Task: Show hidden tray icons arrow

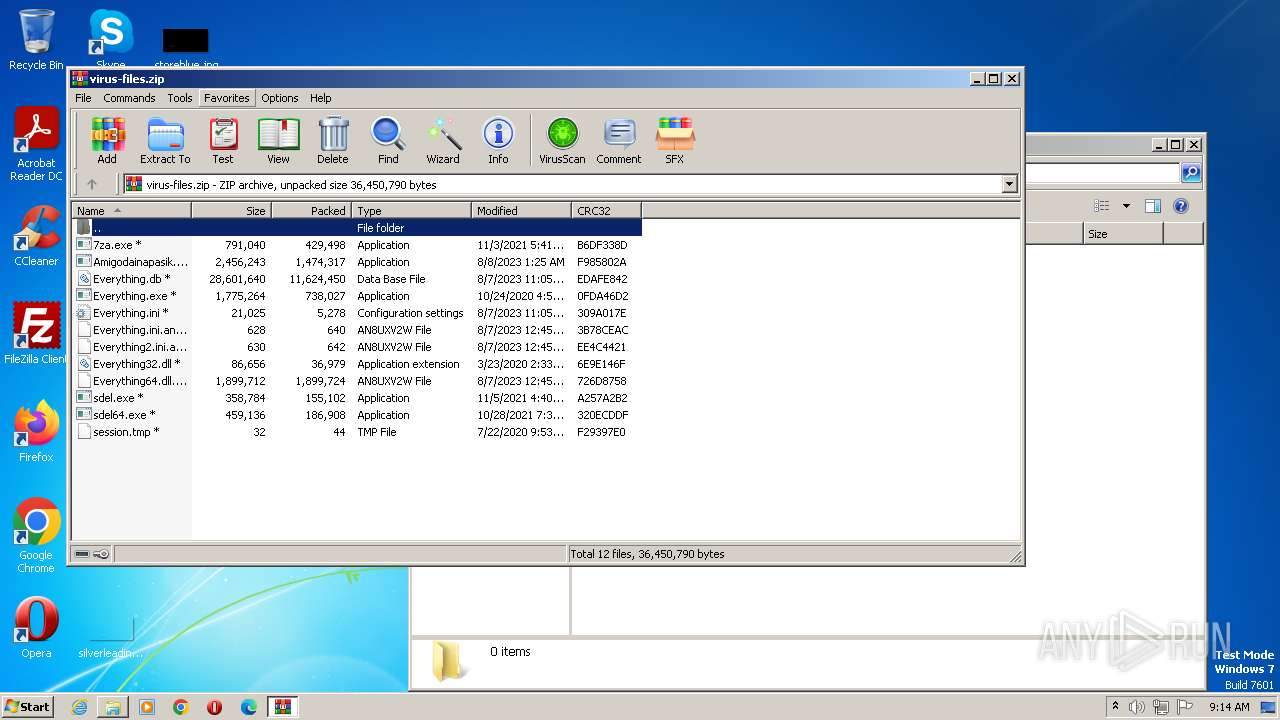Action: (x=1115, y=707)
